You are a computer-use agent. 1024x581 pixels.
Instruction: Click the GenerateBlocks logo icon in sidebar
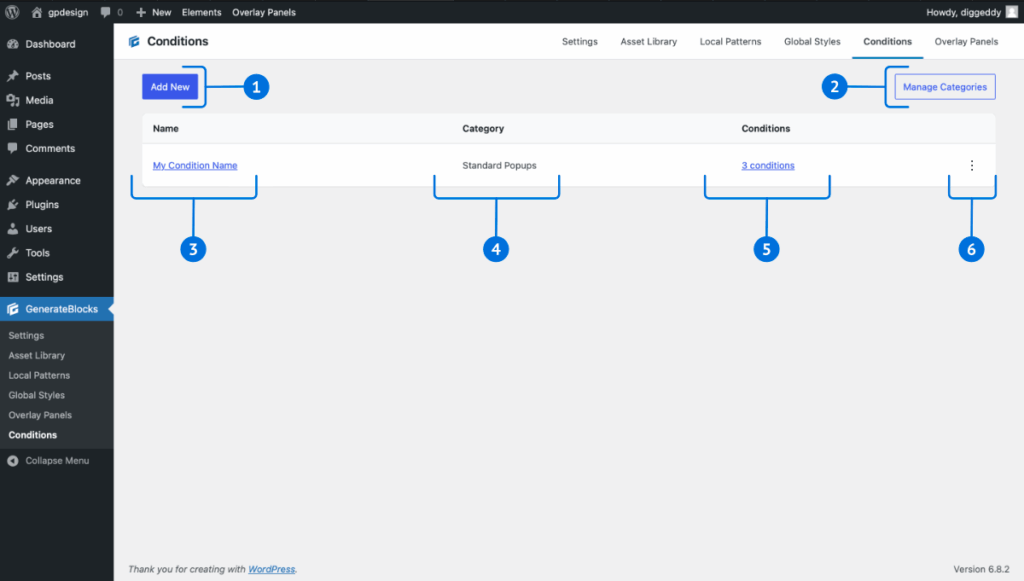coord(12,309)
